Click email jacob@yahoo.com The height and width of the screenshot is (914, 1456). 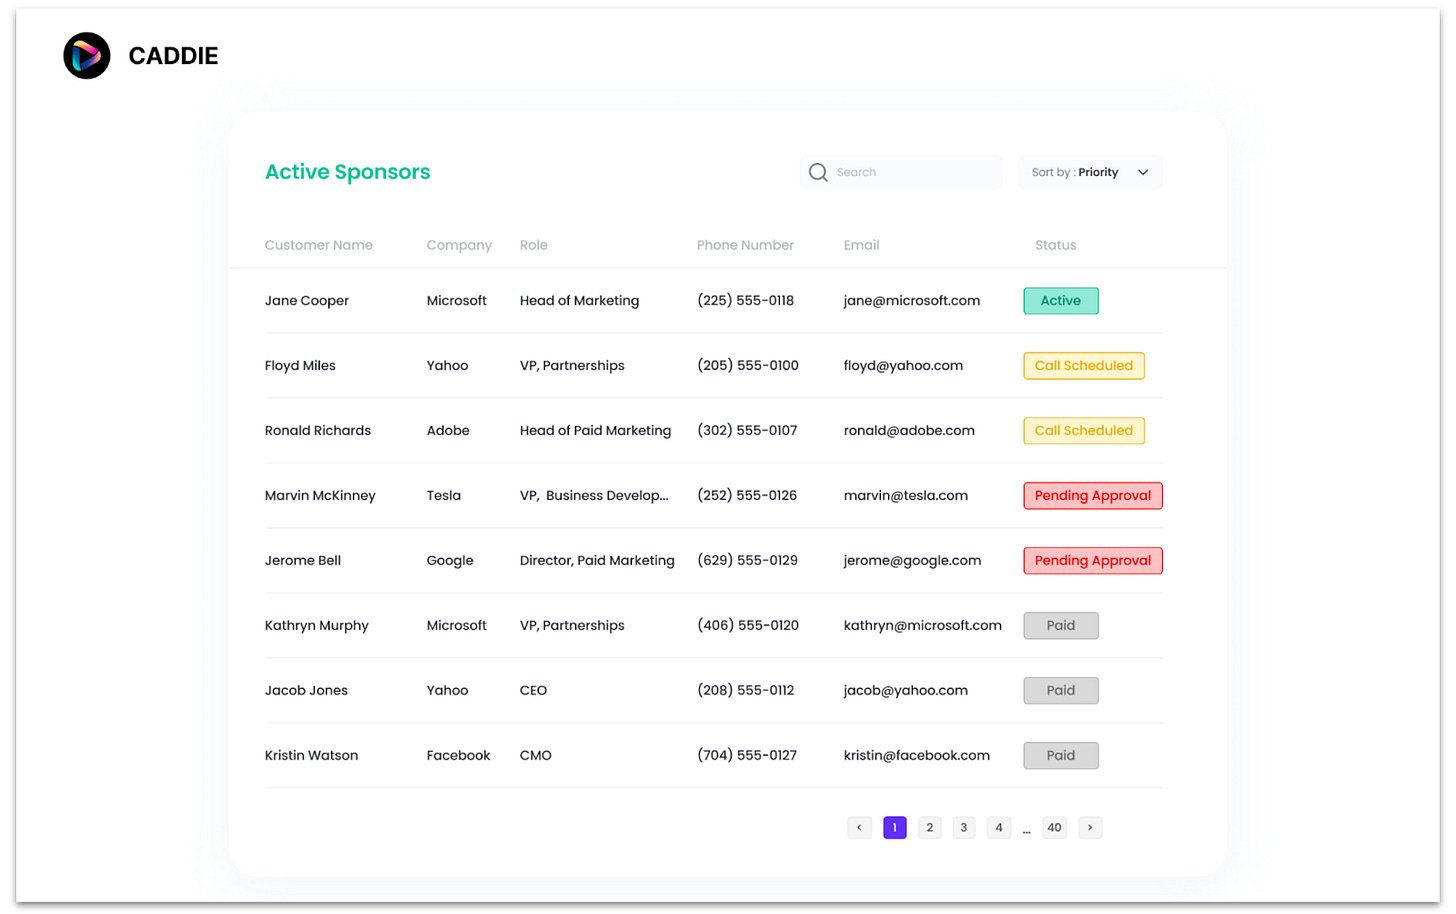[905, 691]
